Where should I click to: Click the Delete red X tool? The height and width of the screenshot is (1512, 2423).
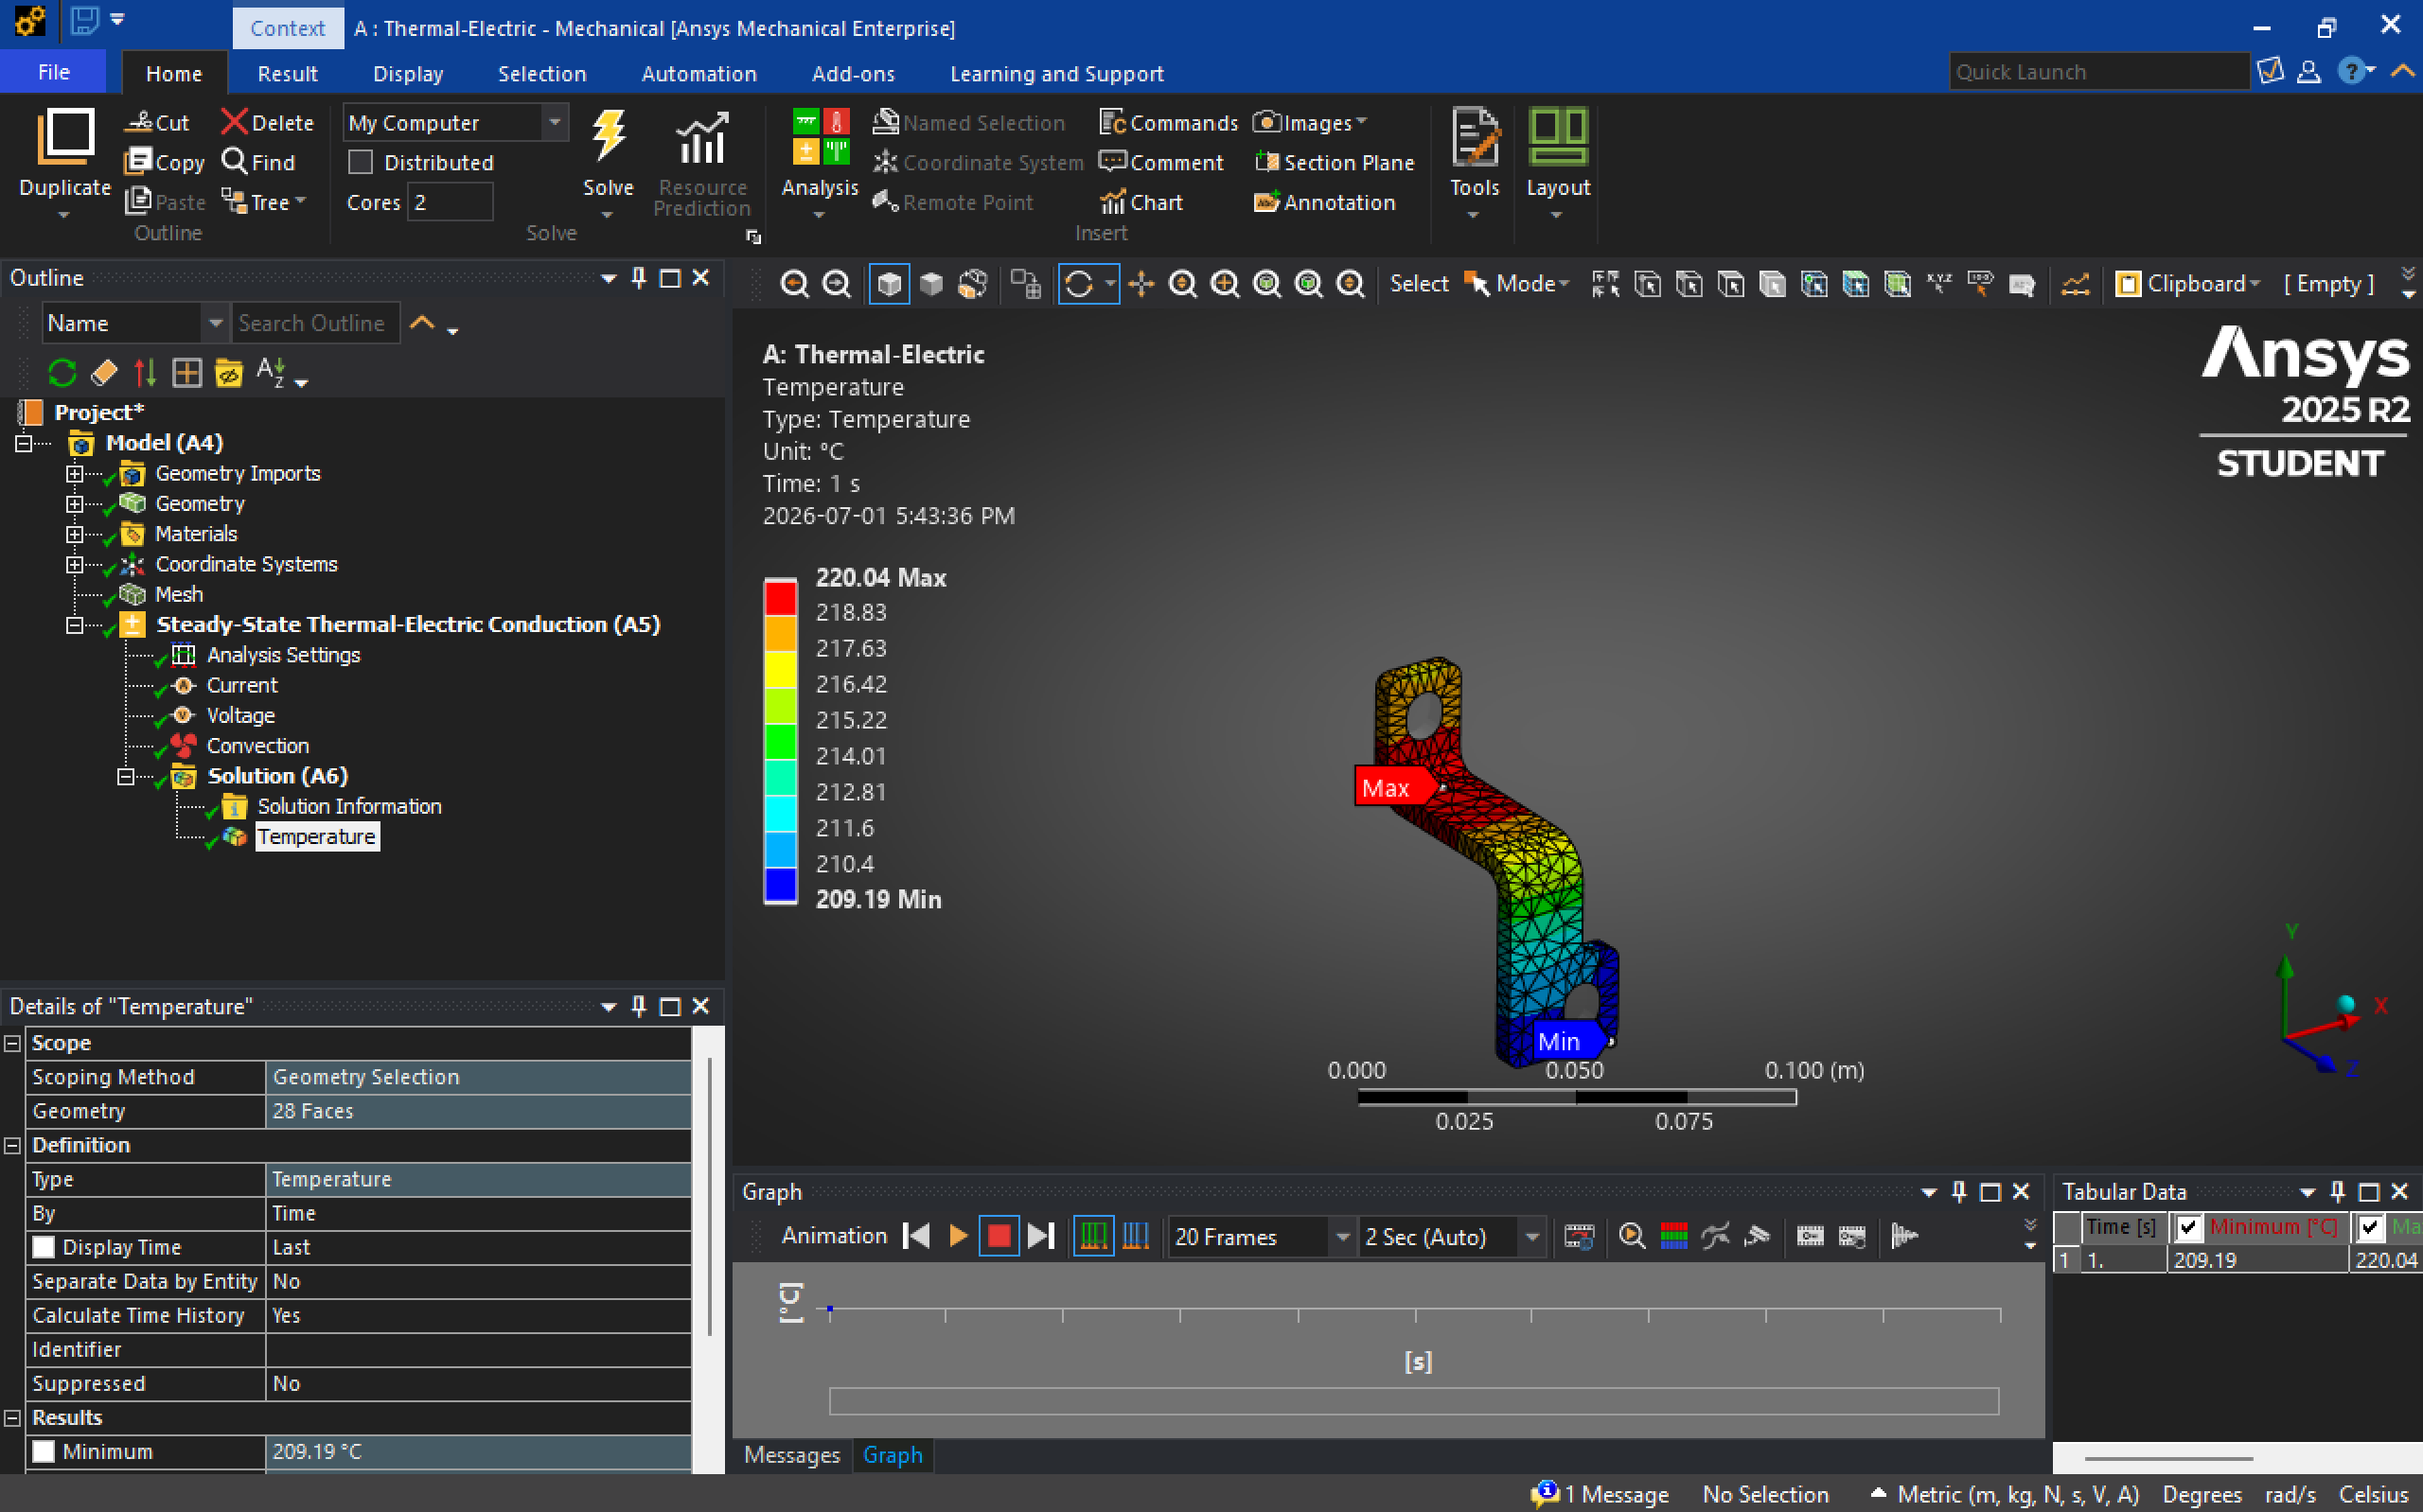click(267, 122)
